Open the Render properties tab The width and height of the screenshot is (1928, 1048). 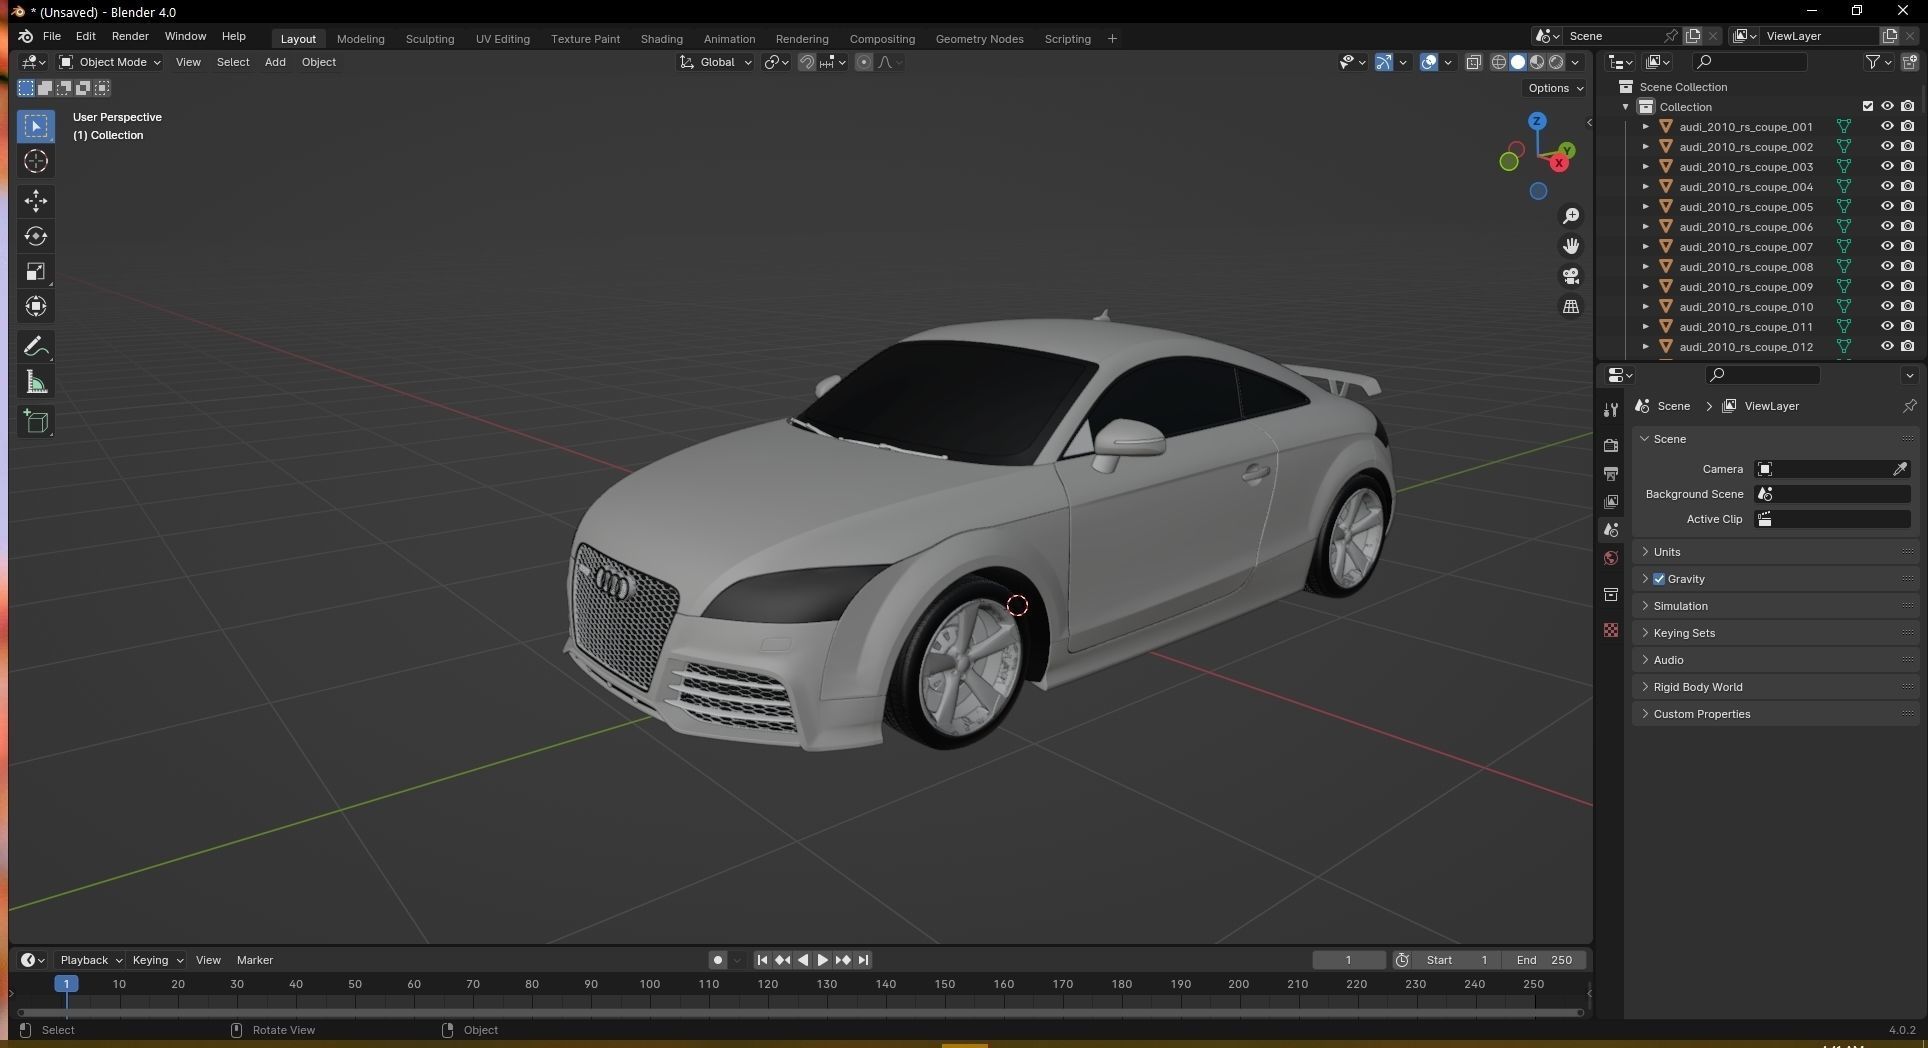click(x=1610, y=445)
